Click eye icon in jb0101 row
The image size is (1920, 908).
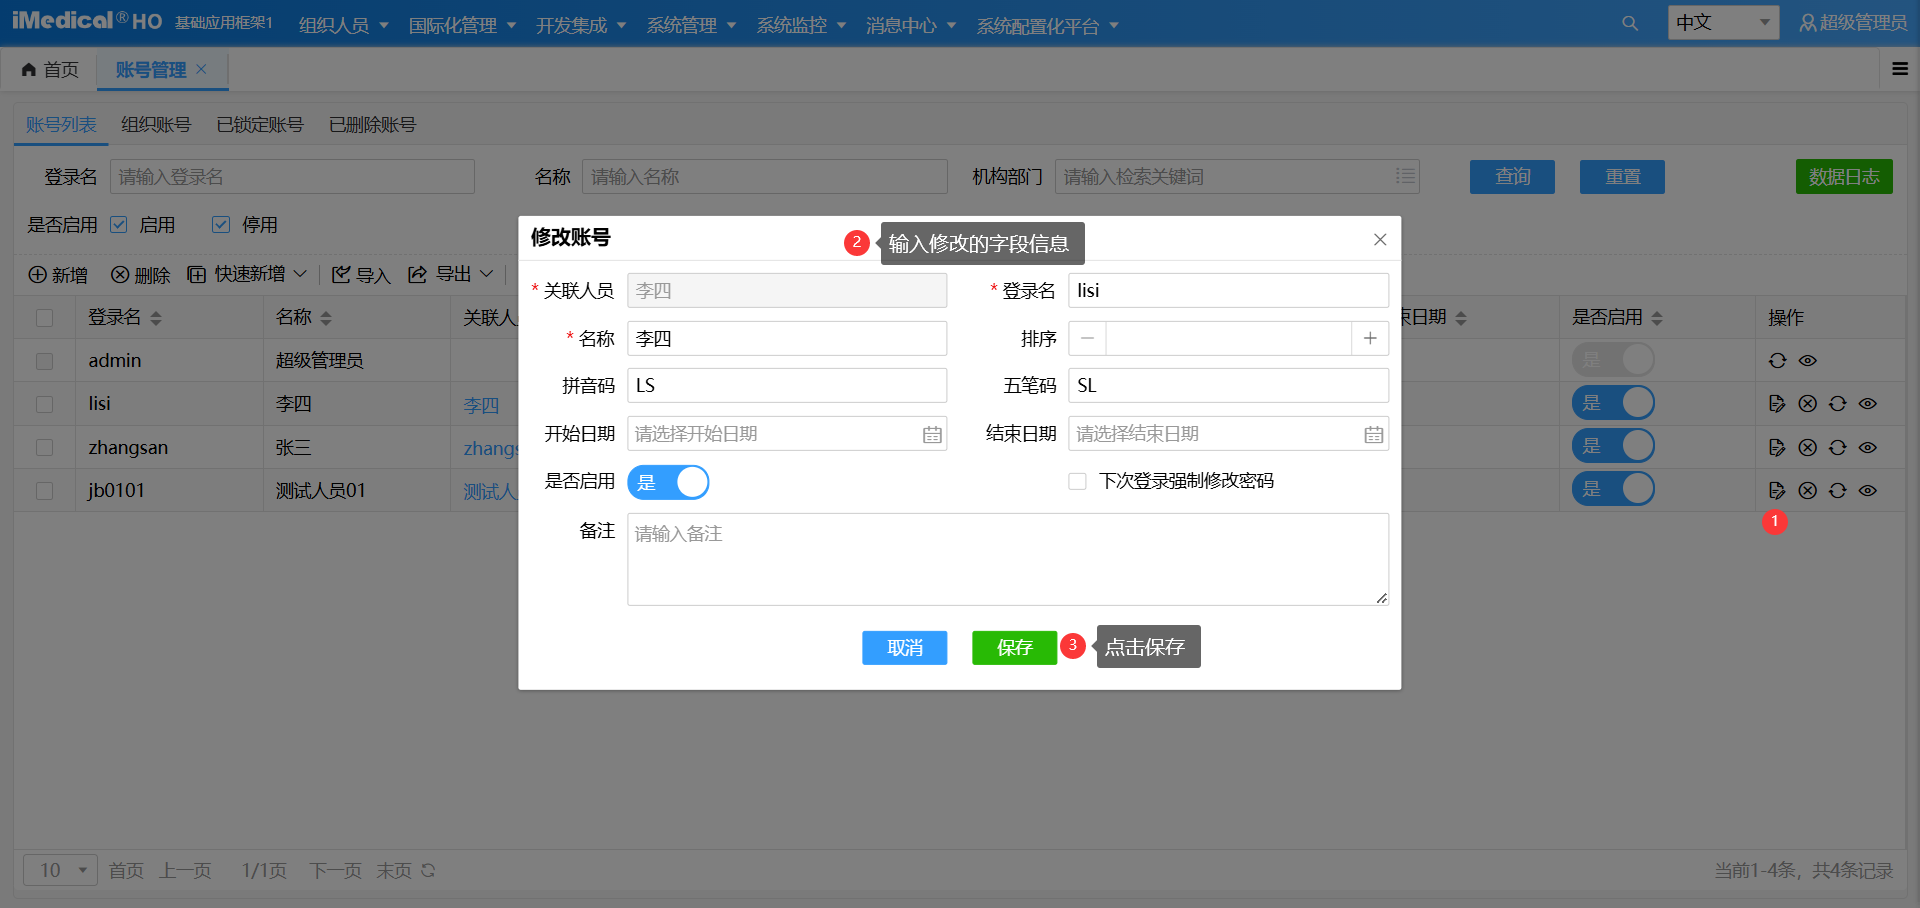click(x=1867, y=490)
